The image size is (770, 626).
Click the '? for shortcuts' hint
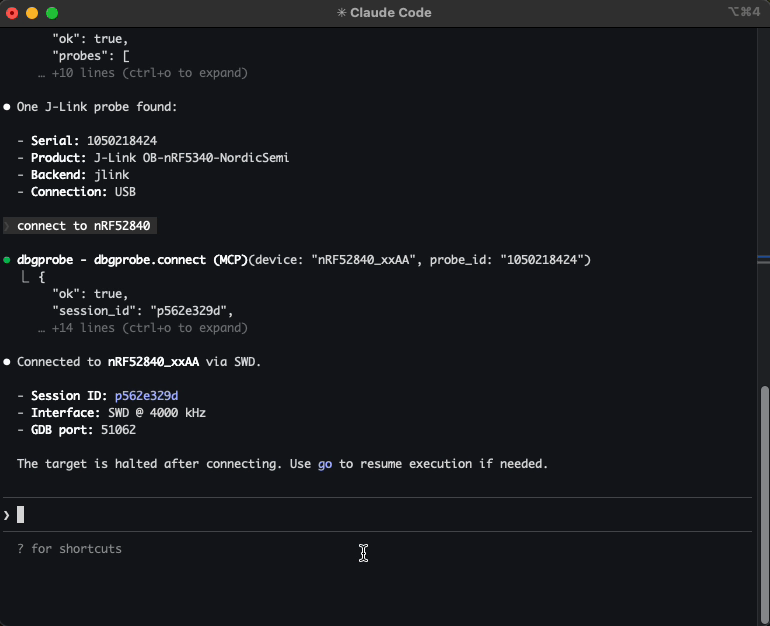69,549
